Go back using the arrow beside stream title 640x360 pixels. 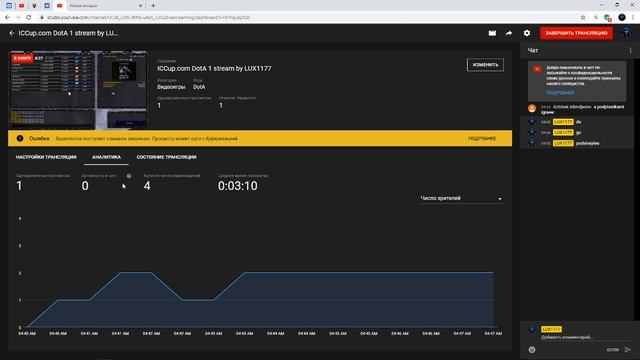coord(12,33)
